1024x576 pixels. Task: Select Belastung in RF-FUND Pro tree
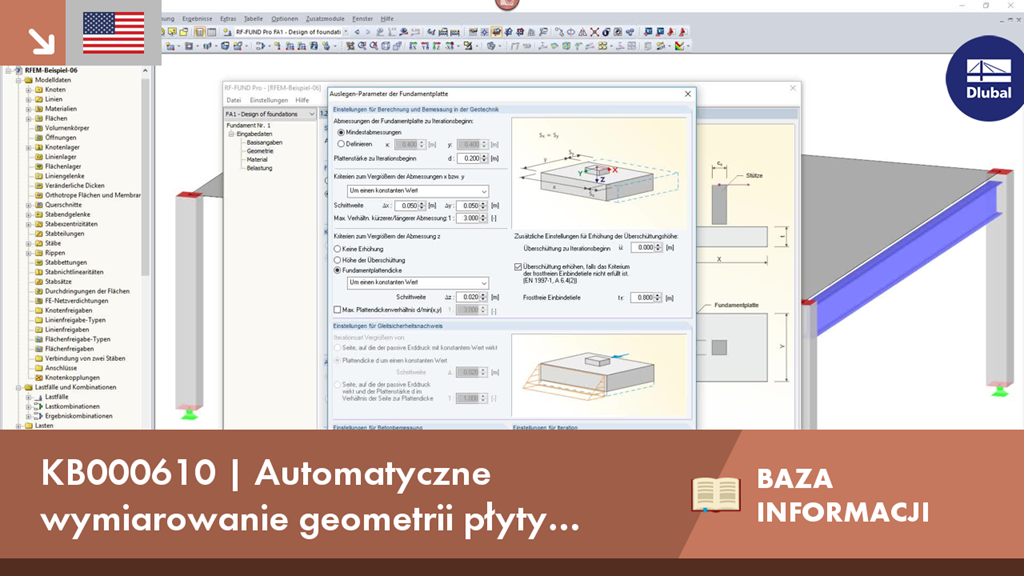click(259, 168)
